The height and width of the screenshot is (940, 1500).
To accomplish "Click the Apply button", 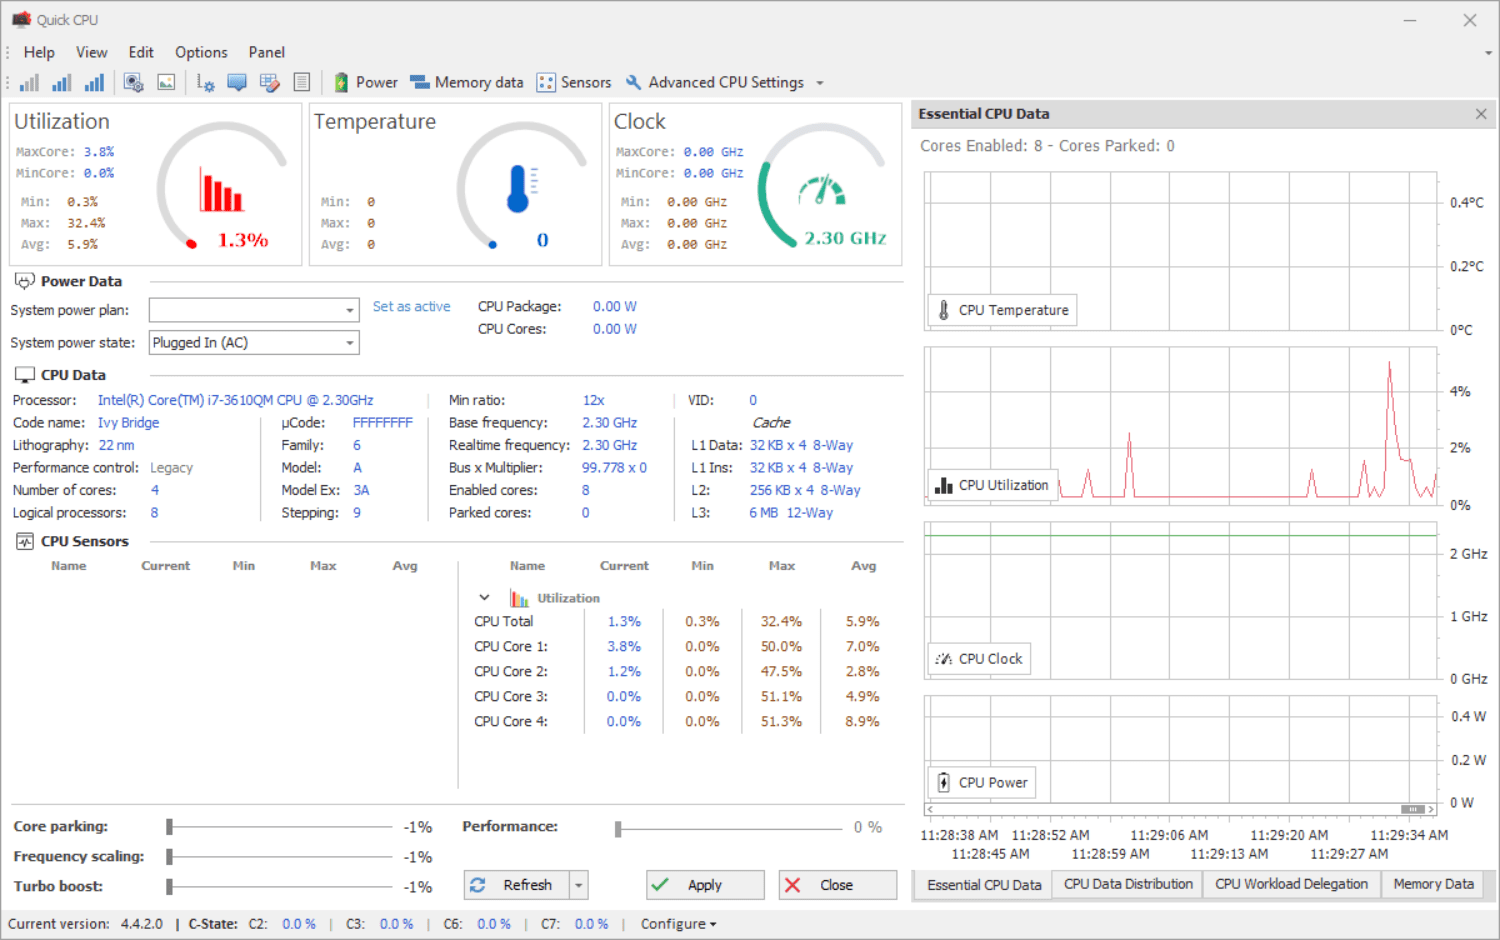I will coord(705,885).
